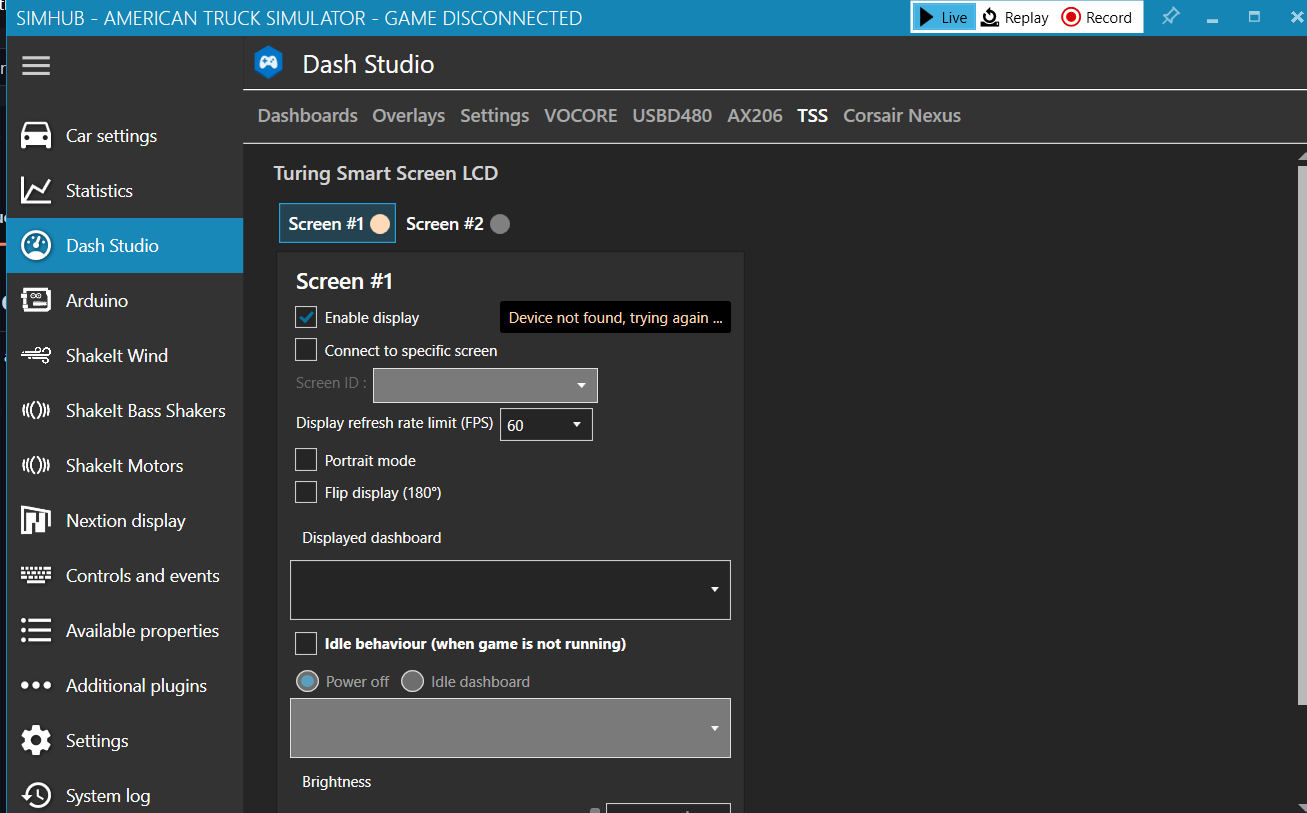Go to the Nextion display page
This screenshot has height=813, width=1307.
pos(125,520)
